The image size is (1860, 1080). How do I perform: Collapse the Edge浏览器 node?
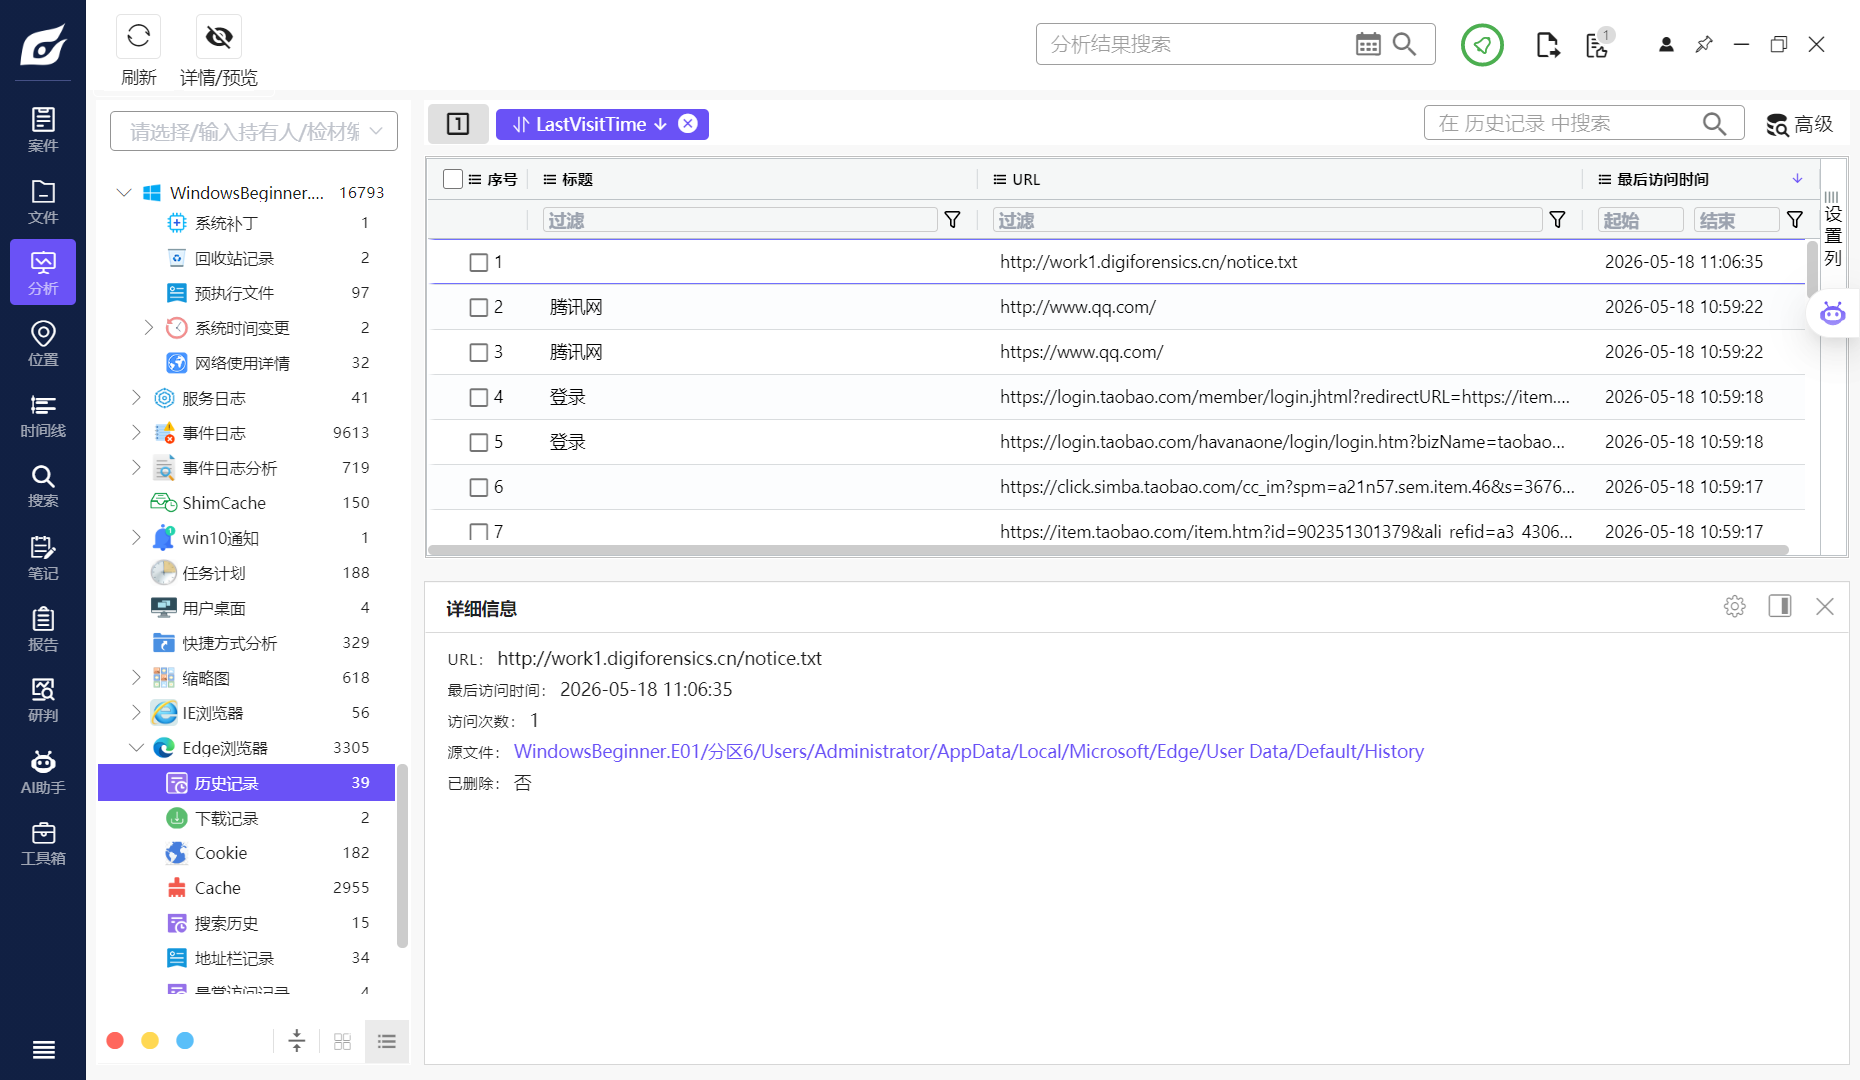[x=136, y=747]
